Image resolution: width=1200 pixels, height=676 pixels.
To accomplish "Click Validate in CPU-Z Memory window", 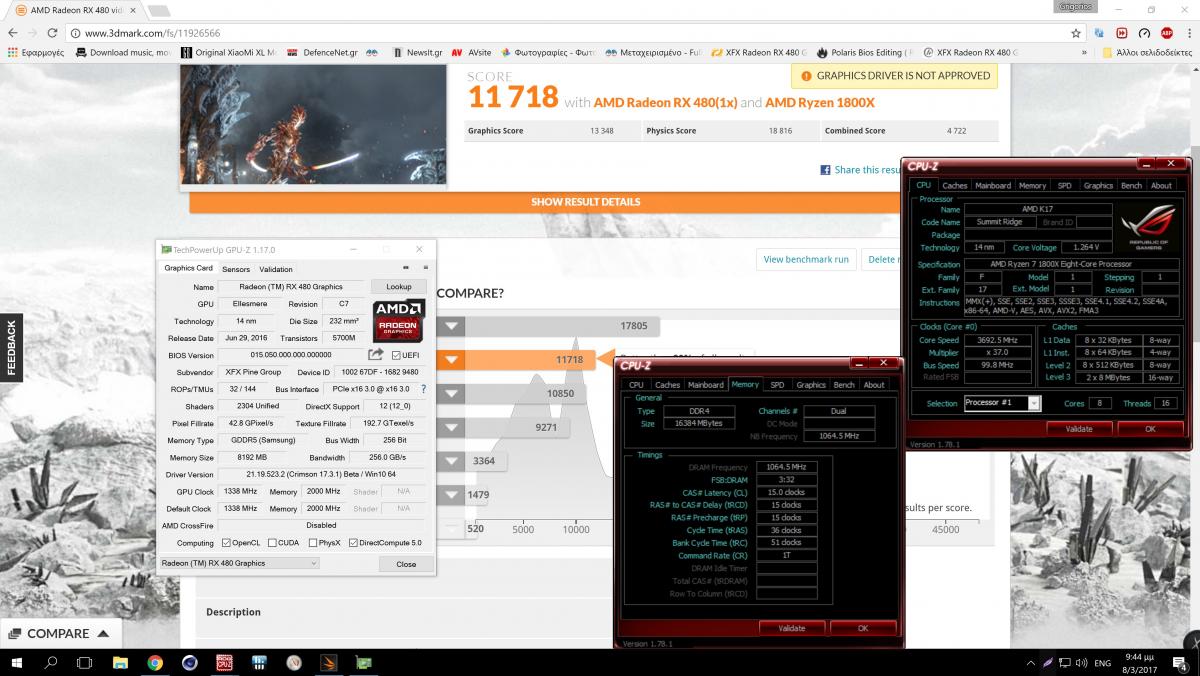I will pyautogui.click(x=792, y=628).
